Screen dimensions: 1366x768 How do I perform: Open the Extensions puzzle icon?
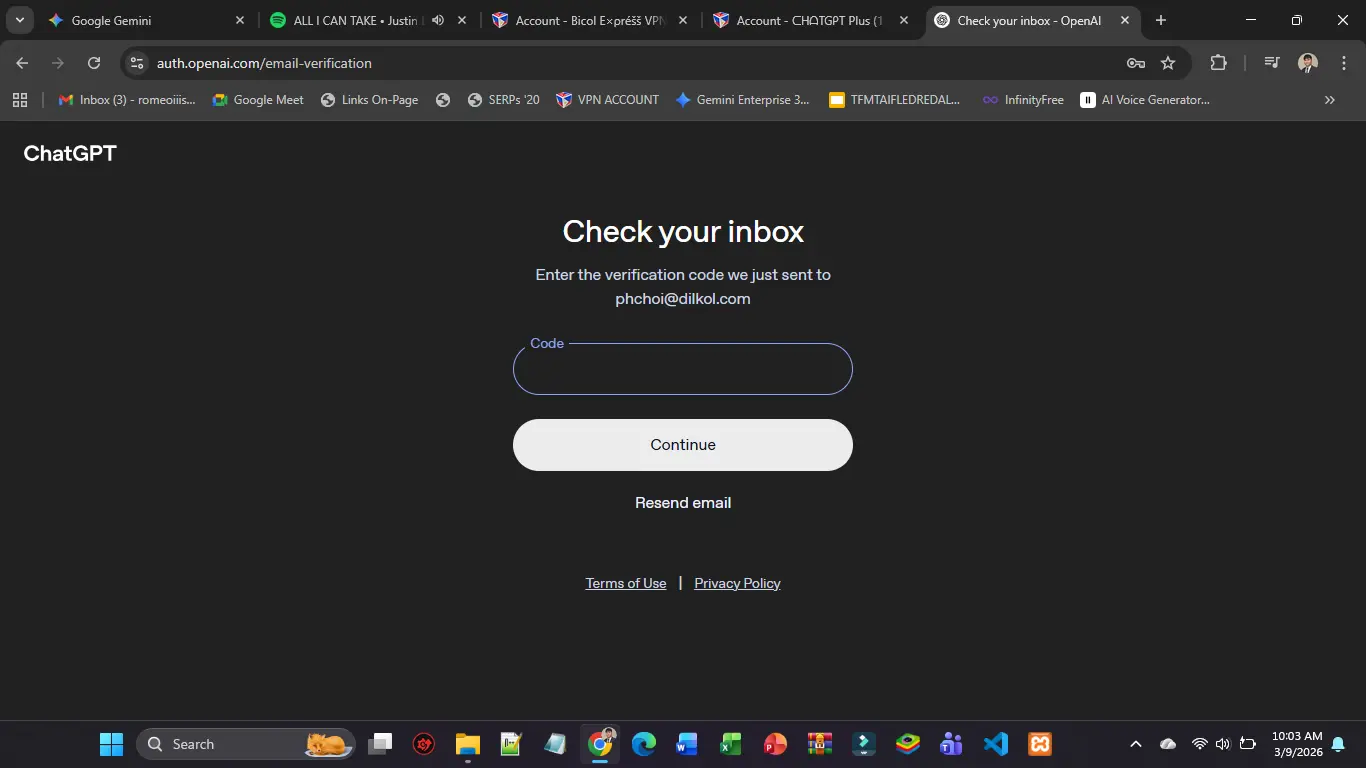pyautogui.click(x=1218, y=63)
